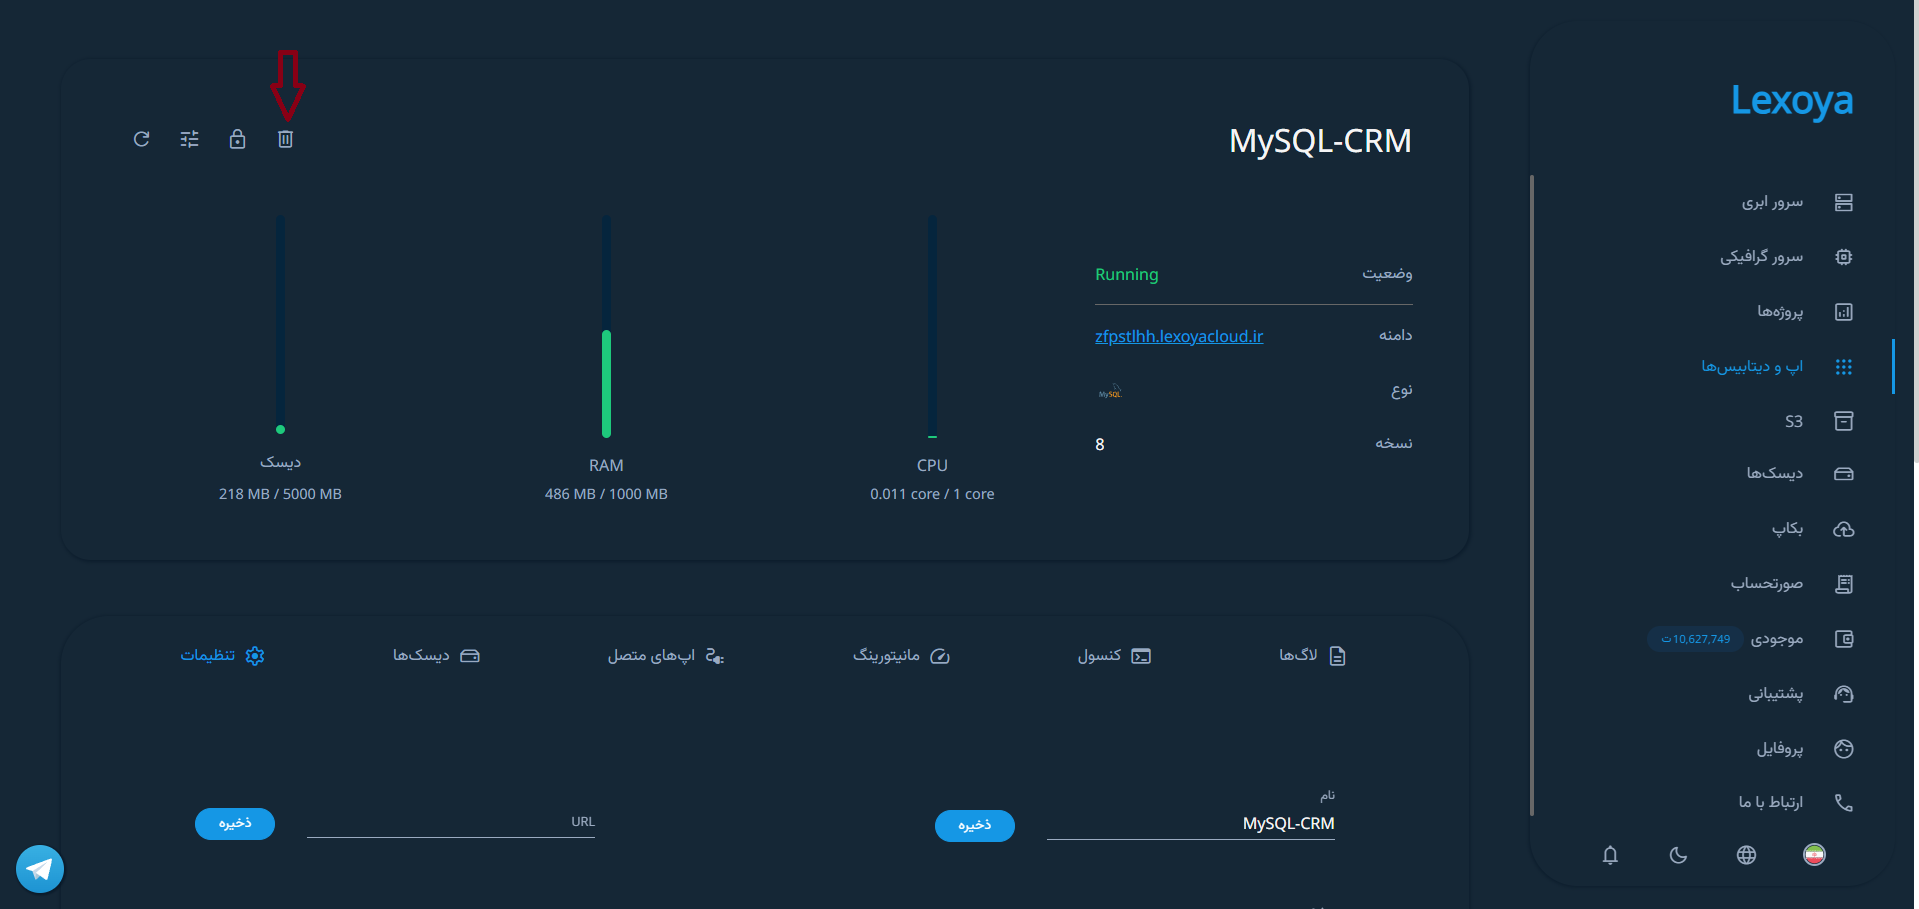Save the name with ذخیره button
Screen dimensions: 1919x909
[975, 825]
